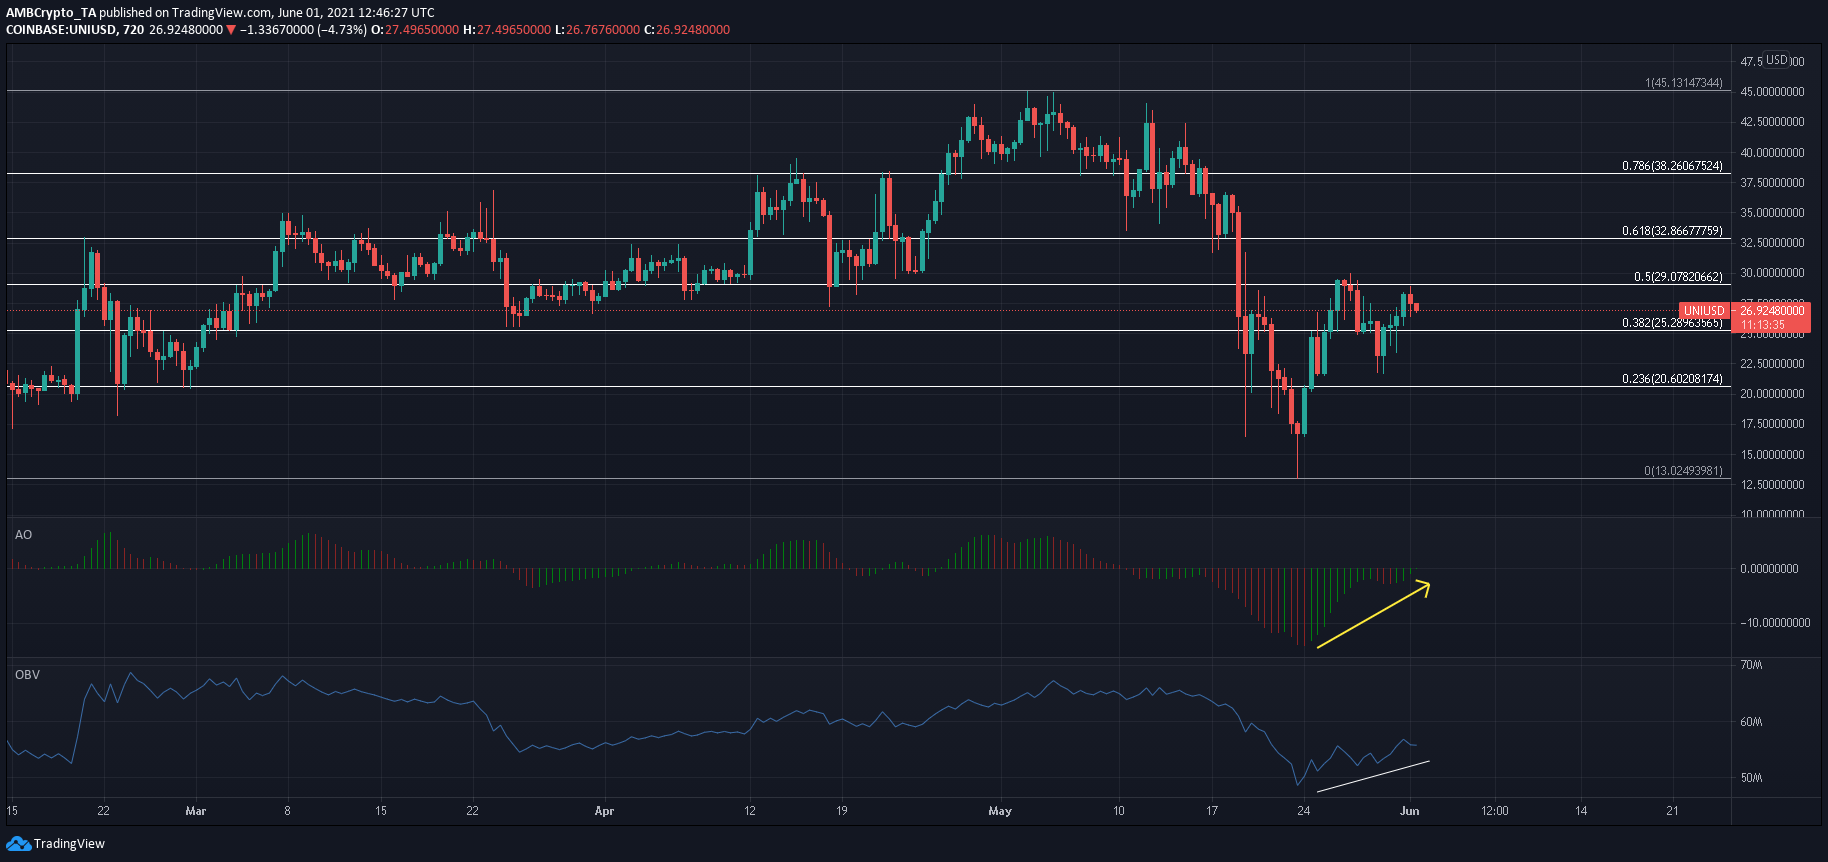Click 12.50000000 on the price axis
This screenshot has width=1828, height=862.
point(1772,485)
